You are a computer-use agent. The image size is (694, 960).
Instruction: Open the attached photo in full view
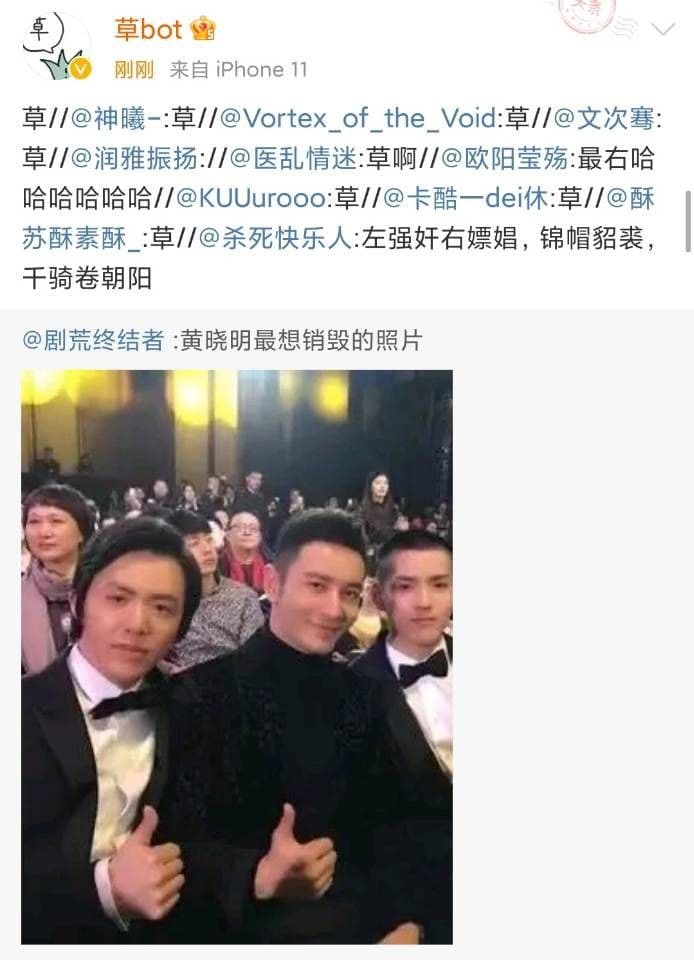point(237,657)
